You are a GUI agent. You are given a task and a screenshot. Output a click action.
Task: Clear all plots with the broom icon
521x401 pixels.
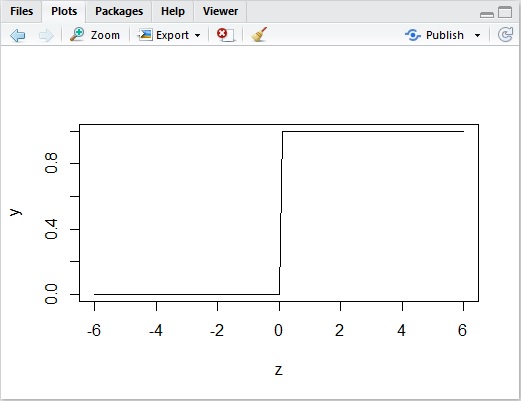click(x=259, y=34)
